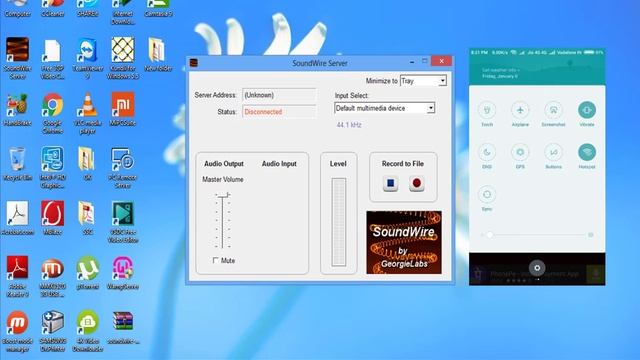Screen dimensions: 640x360
Task: Open the SoundWire Server desktop shortcut
Action: tap(17, 58)
